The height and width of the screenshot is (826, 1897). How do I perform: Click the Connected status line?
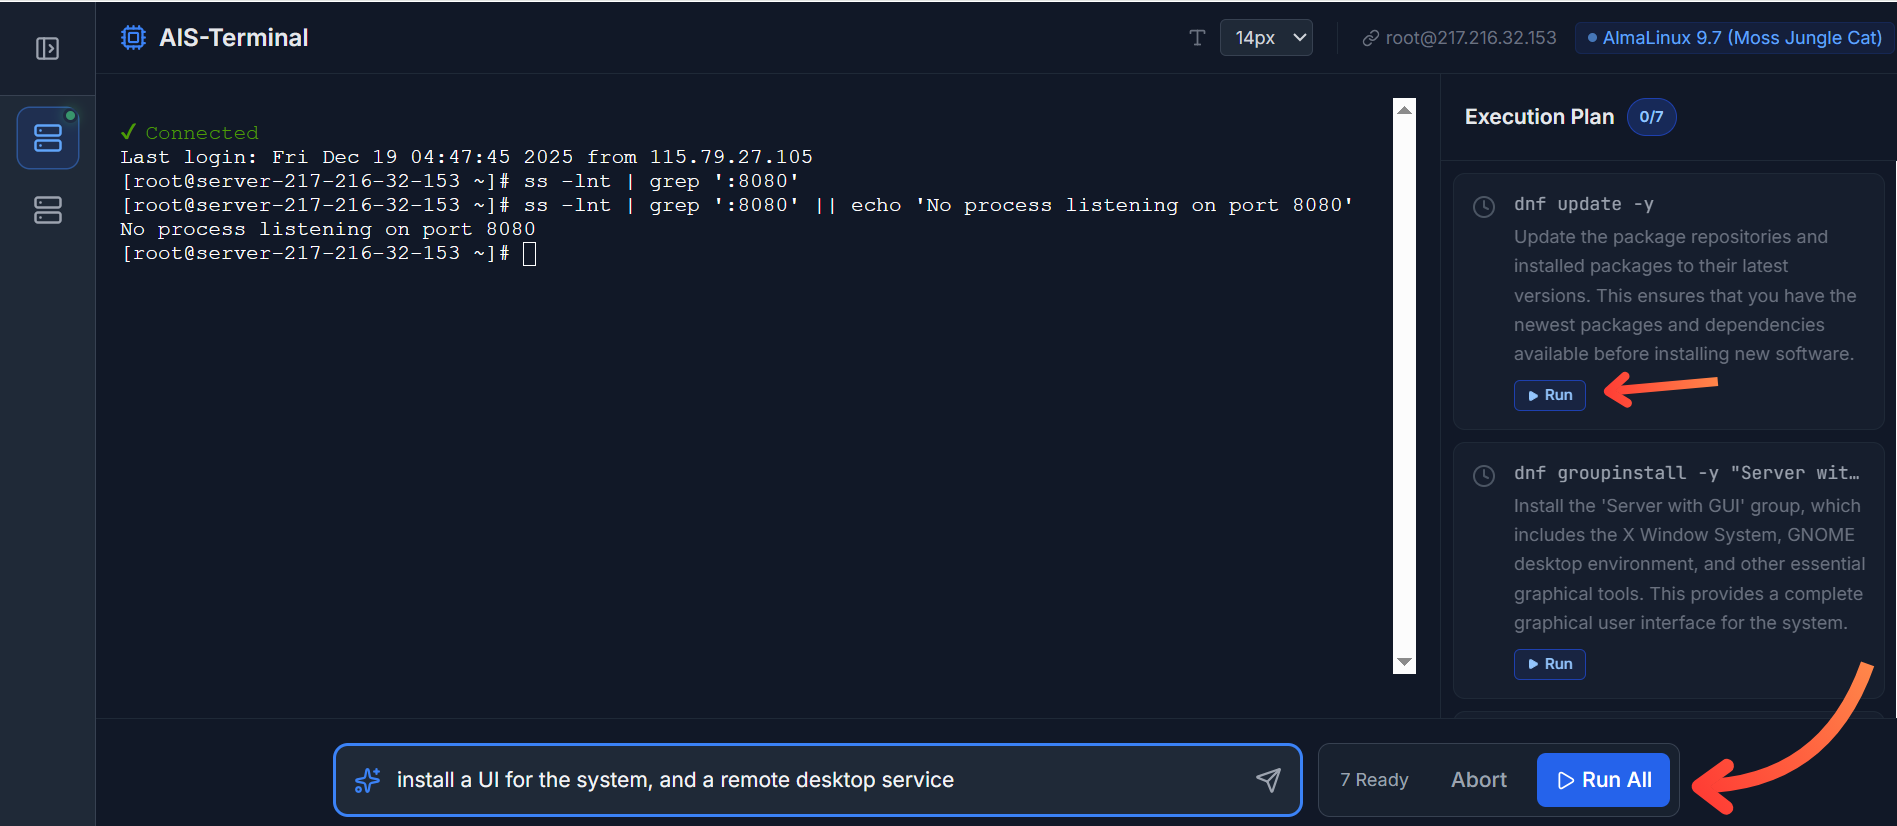click(189, 132)
